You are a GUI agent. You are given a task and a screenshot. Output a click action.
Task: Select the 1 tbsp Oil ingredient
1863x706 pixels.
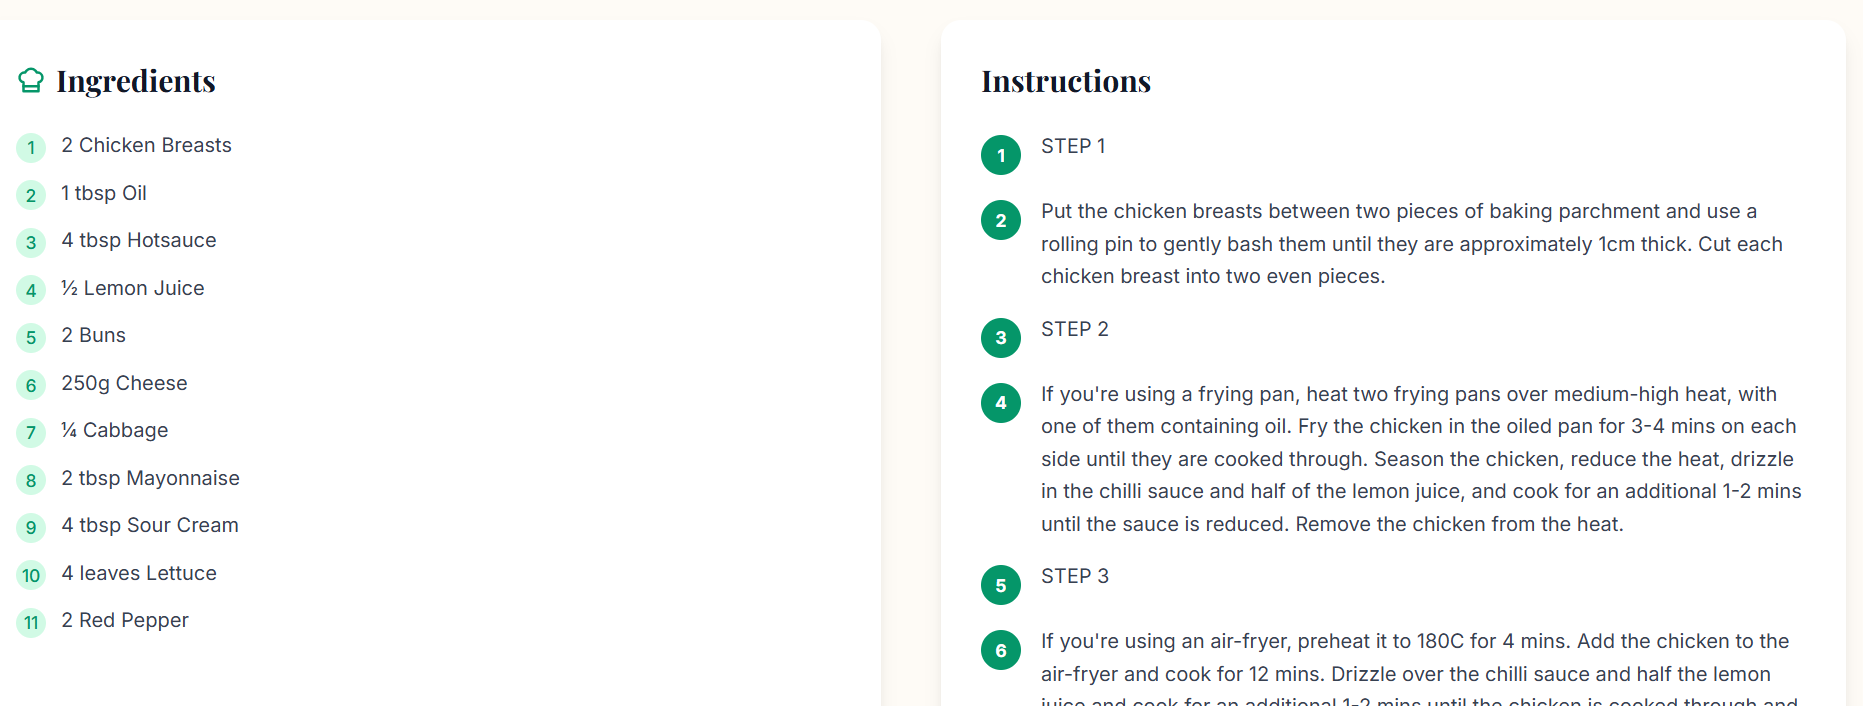pyautogui.click(x=104, y=193)
